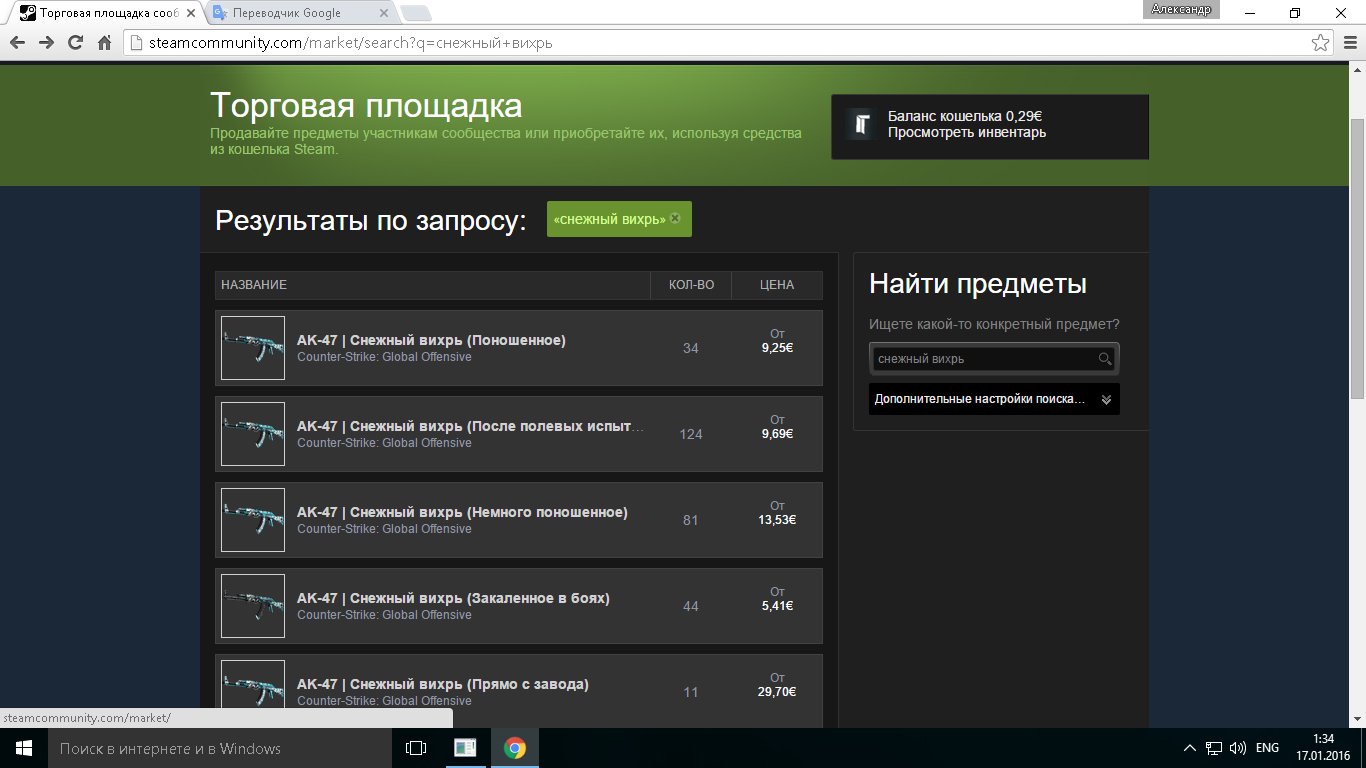Open the clock showing 1:34 17.01.2016

click(1323, 747)
